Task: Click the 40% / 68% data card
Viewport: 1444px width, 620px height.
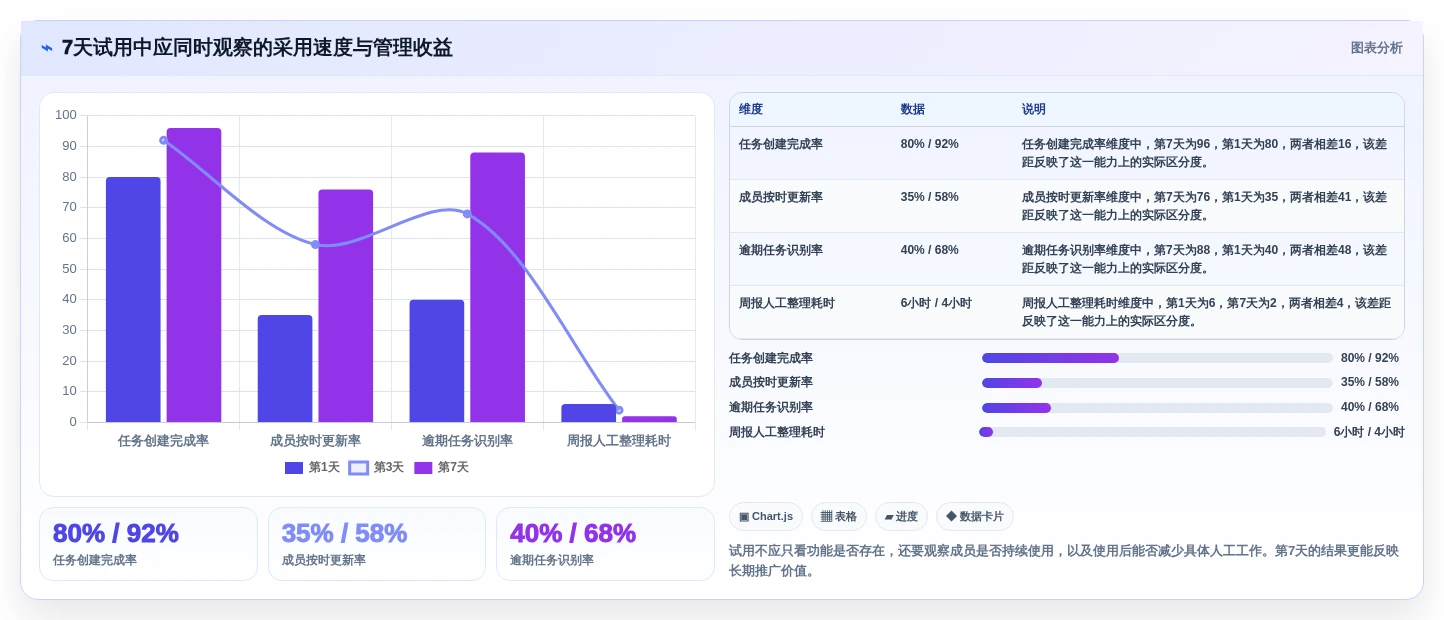Action: pos(605,544)
